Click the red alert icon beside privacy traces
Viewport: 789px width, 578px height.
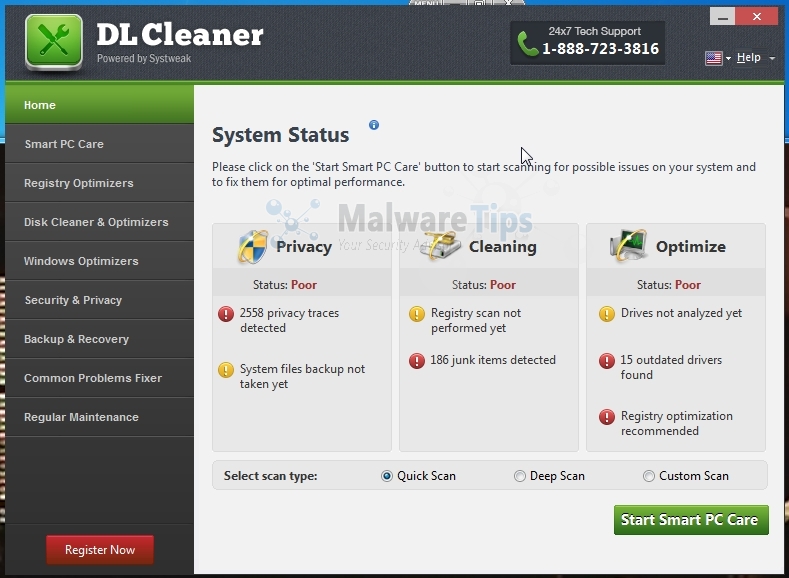click(226, 314)
